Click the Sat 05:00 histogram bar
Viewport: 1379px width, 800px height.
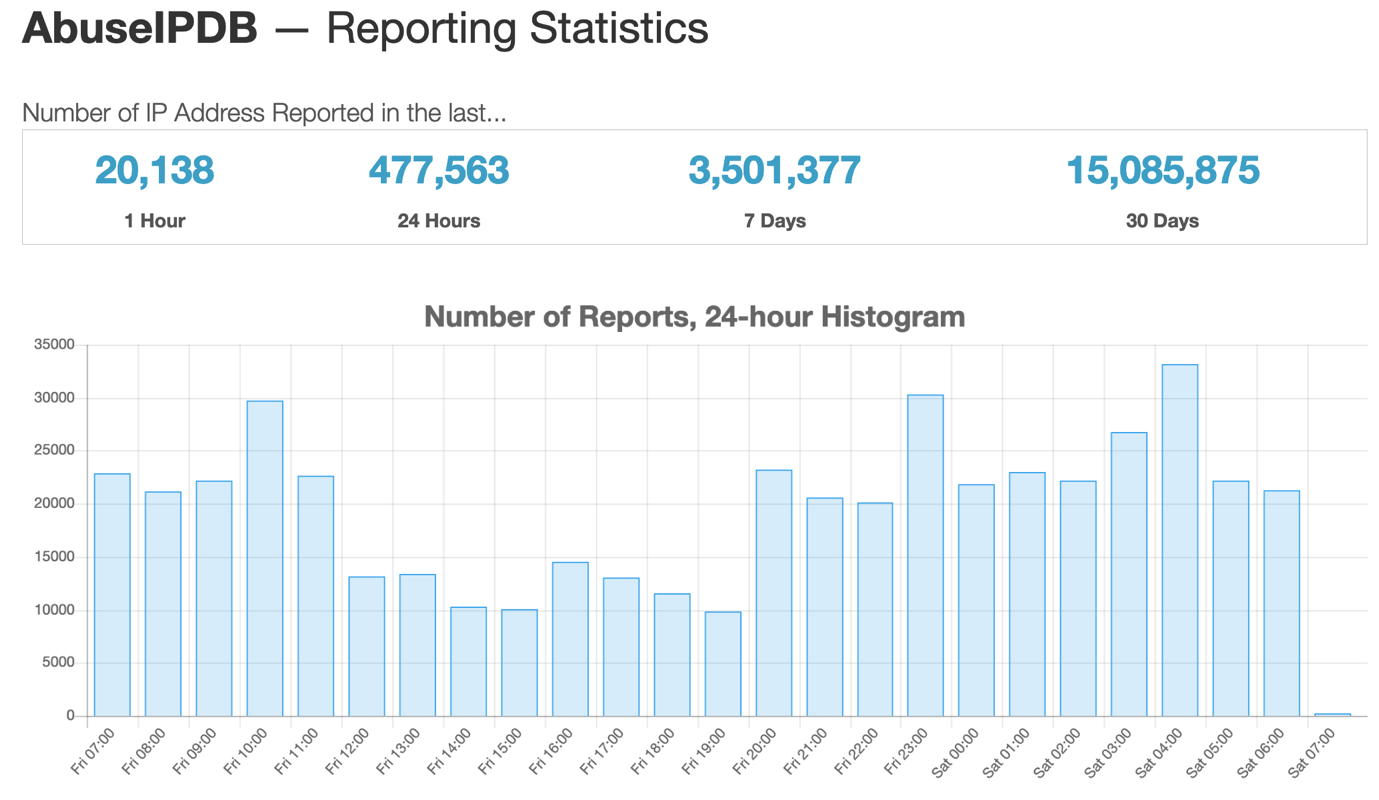pyautogui.click(x=1232, y=598)
